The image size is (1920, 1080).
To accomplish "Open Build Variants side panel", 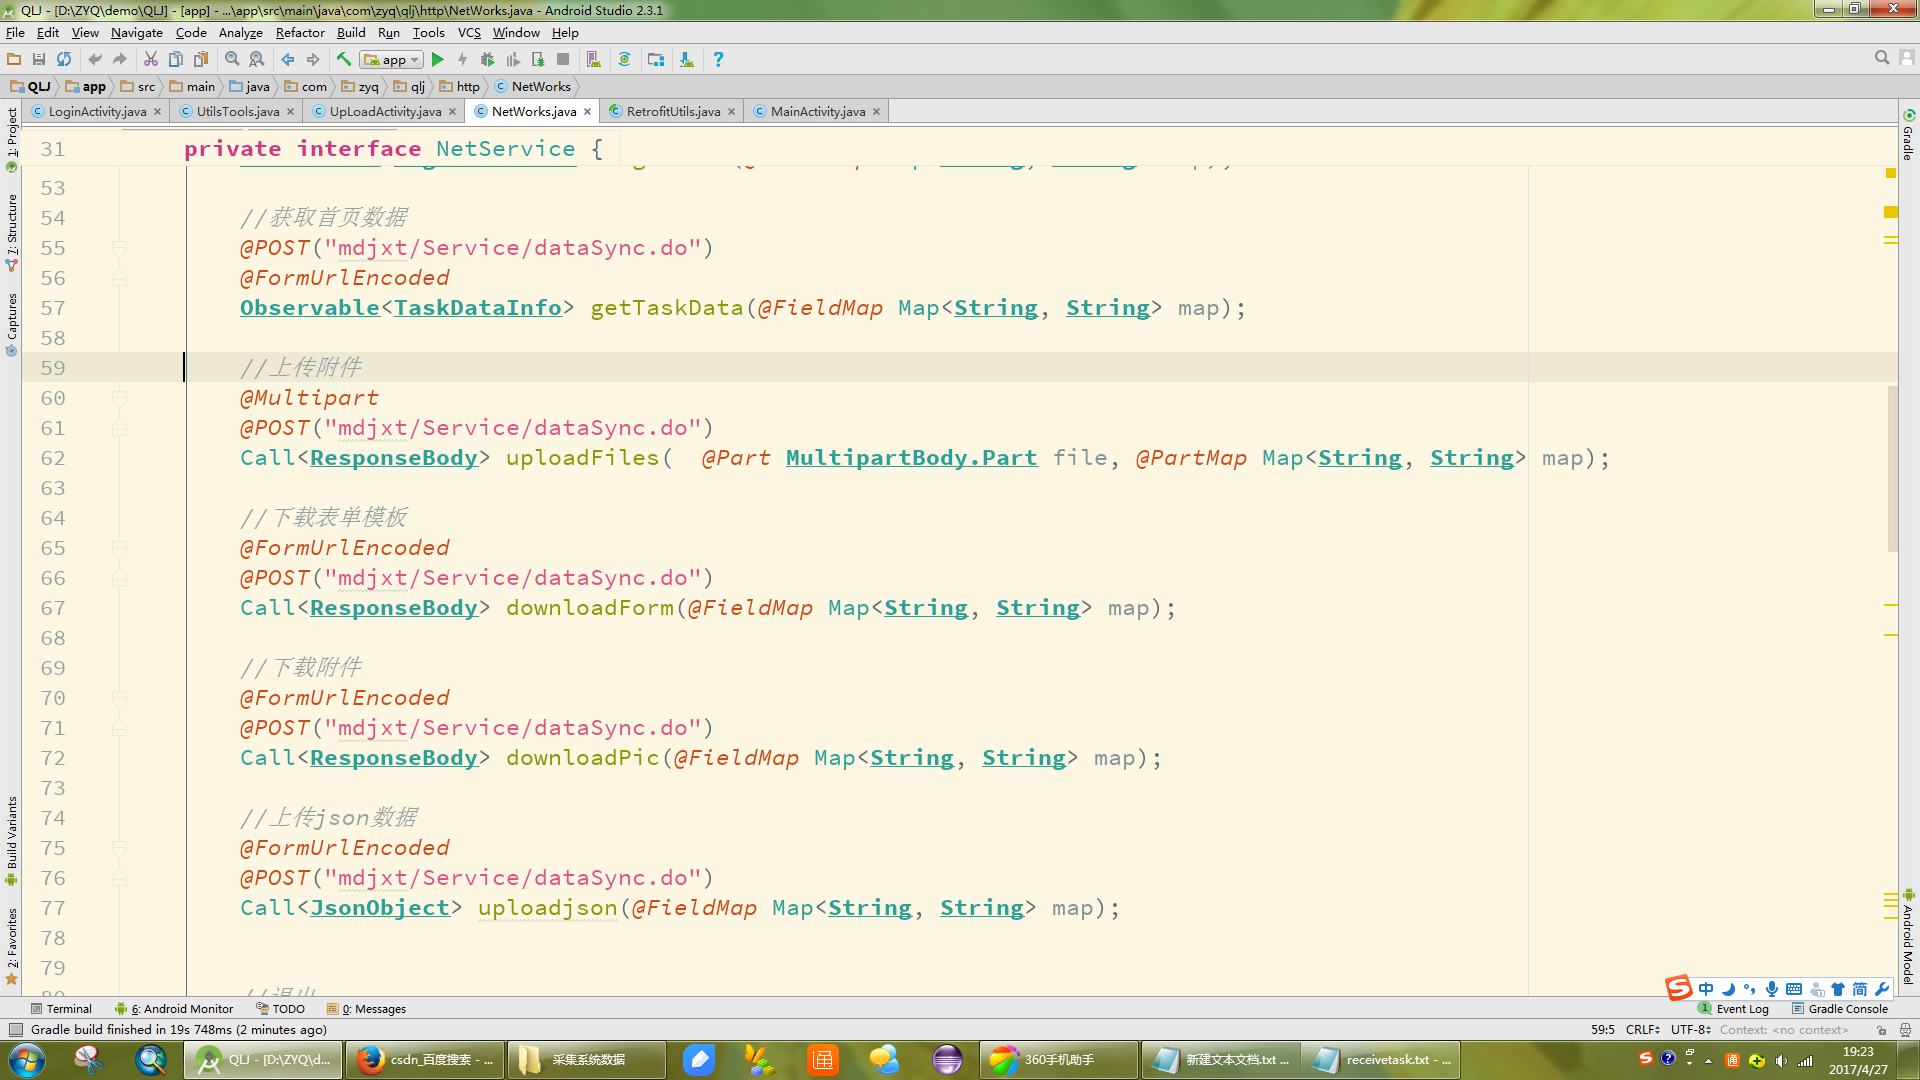I will point(11,840).
